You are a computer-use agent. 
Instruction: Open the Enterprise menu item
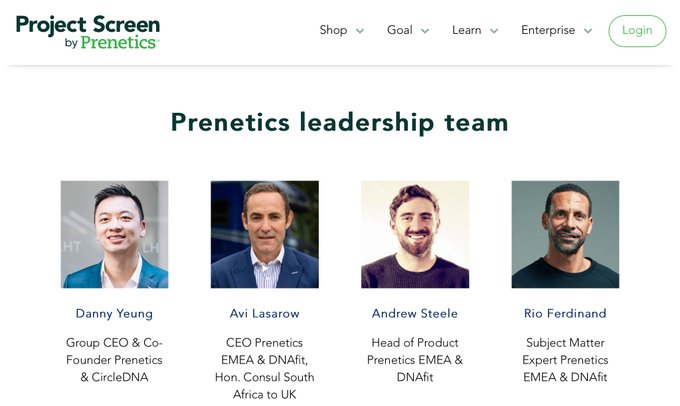(x=548, y=30)
